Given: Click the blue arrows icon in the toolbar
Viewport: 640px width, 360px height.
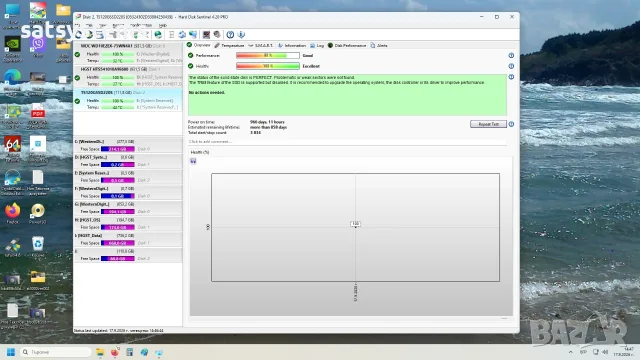Looking at the screenshot, I should tap(182, 35).
